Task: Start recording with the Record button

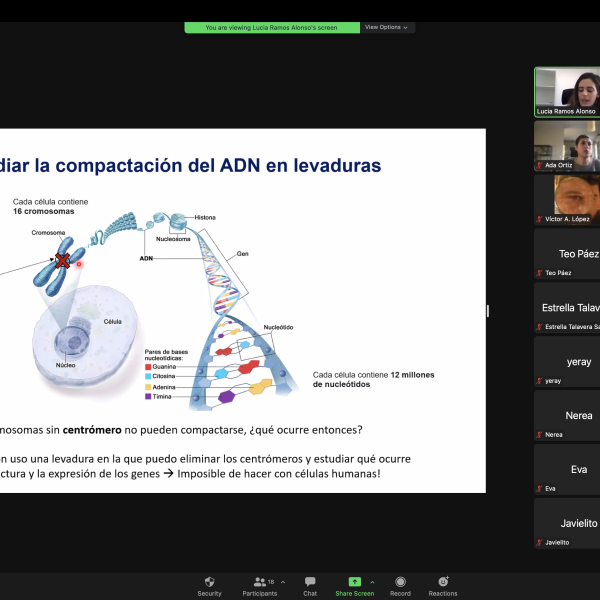Action: (400, 582)
